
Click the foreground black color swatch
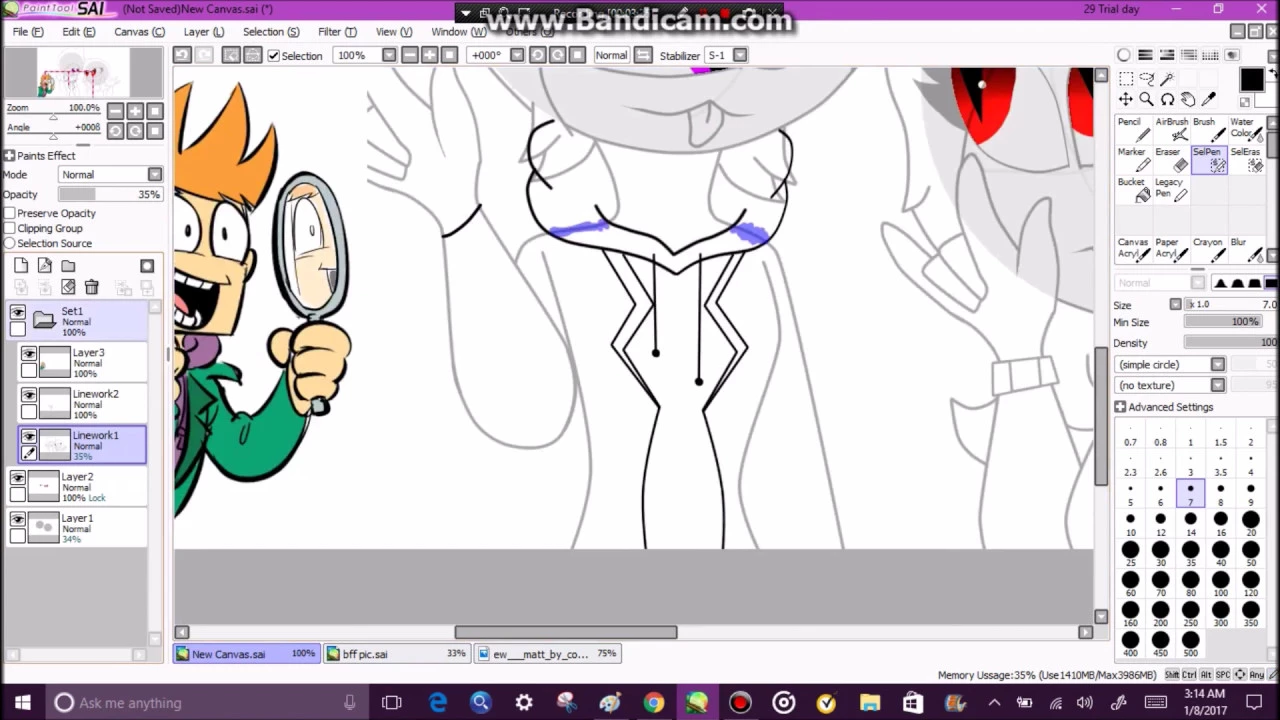1252,80
